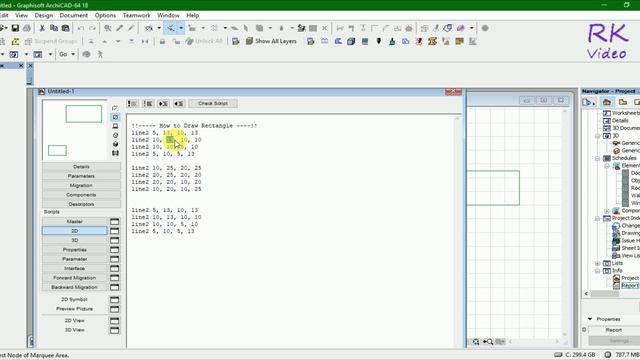Click the side view preview icon beside thumbnail
Screen dimensions: 640x360
pos(115,126)
